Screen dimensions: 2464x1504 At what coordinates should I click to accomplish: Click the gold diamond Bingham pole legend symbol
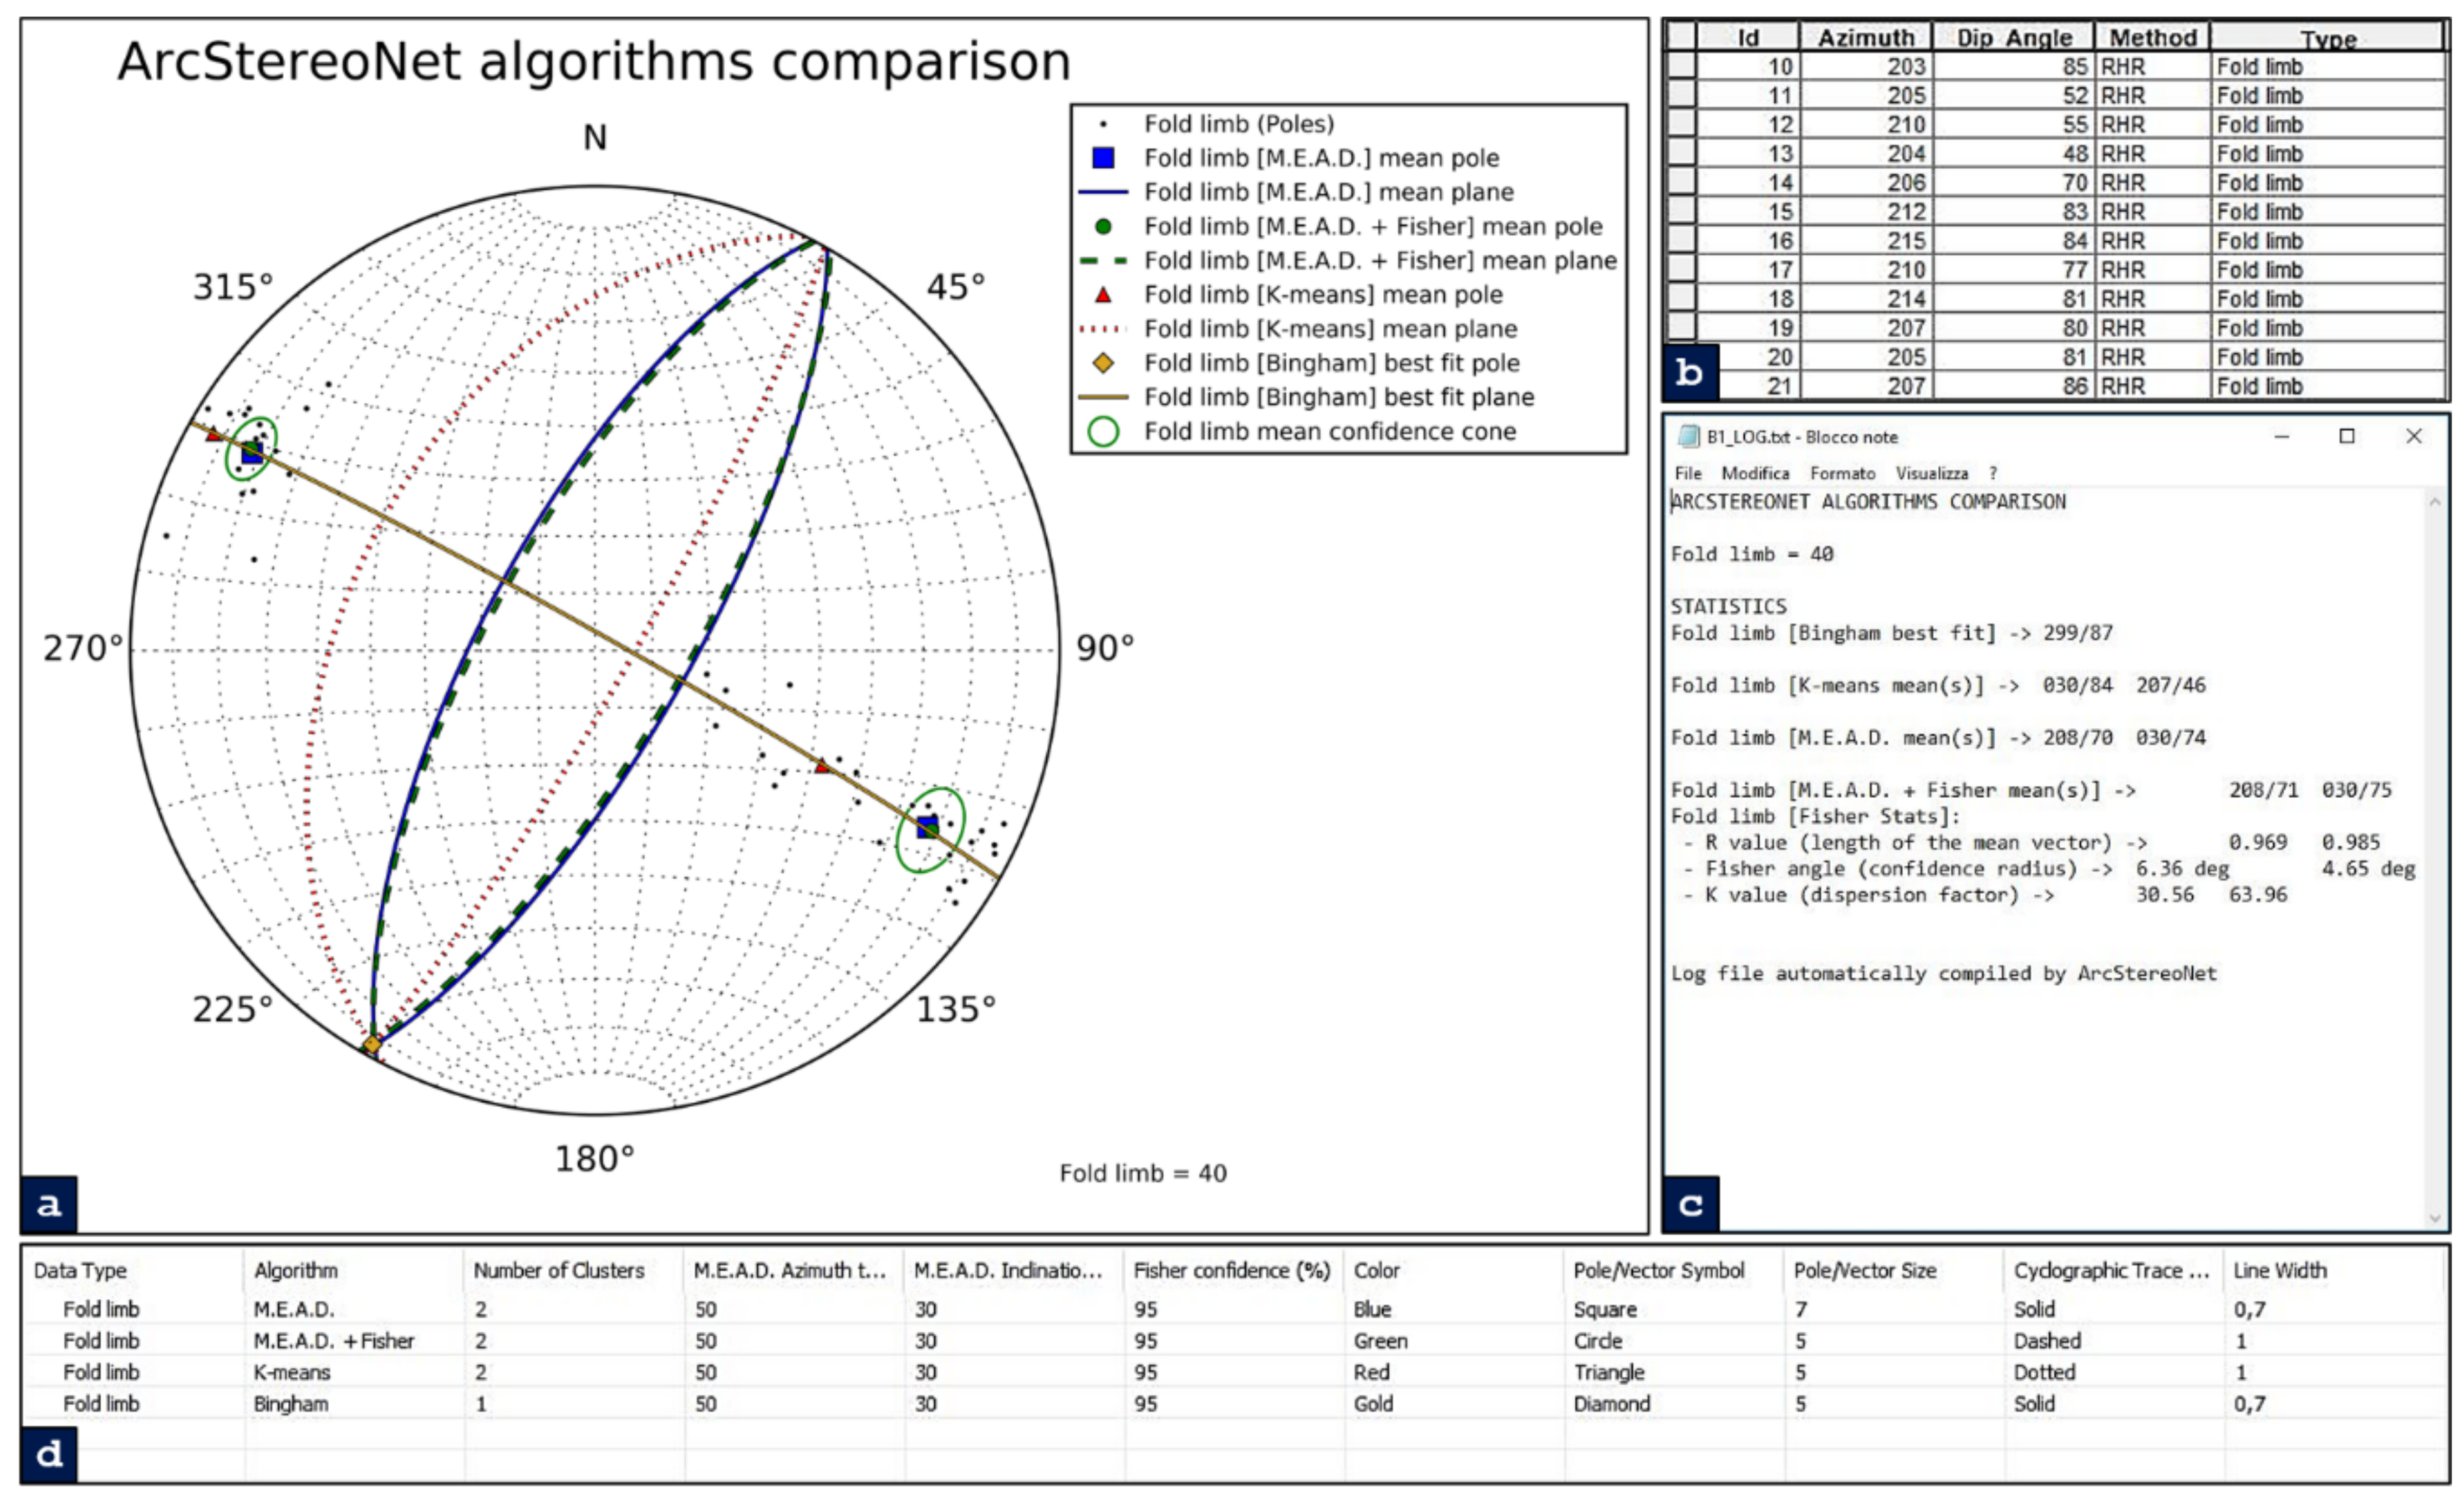pyautogui.click(x=1103, y=363)
